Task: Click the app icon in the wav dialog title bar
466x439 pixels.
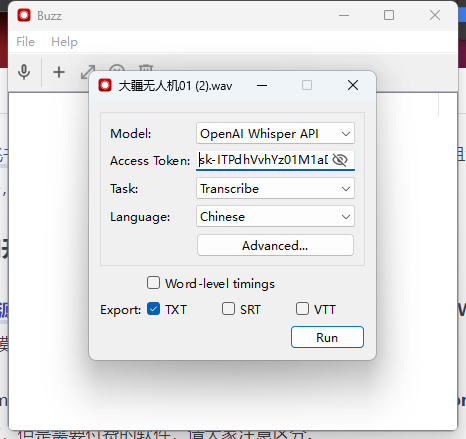Action: (x=105, y=85)
